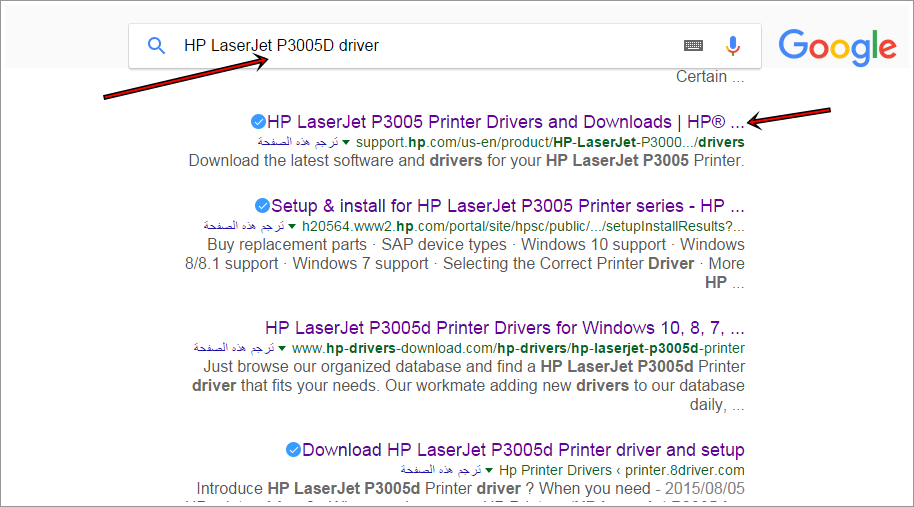The width and height of the screenshot is (914, 507).
Task: Click the www.hp-drivers-download.com URL text
Action: click(x=518, y=348)
